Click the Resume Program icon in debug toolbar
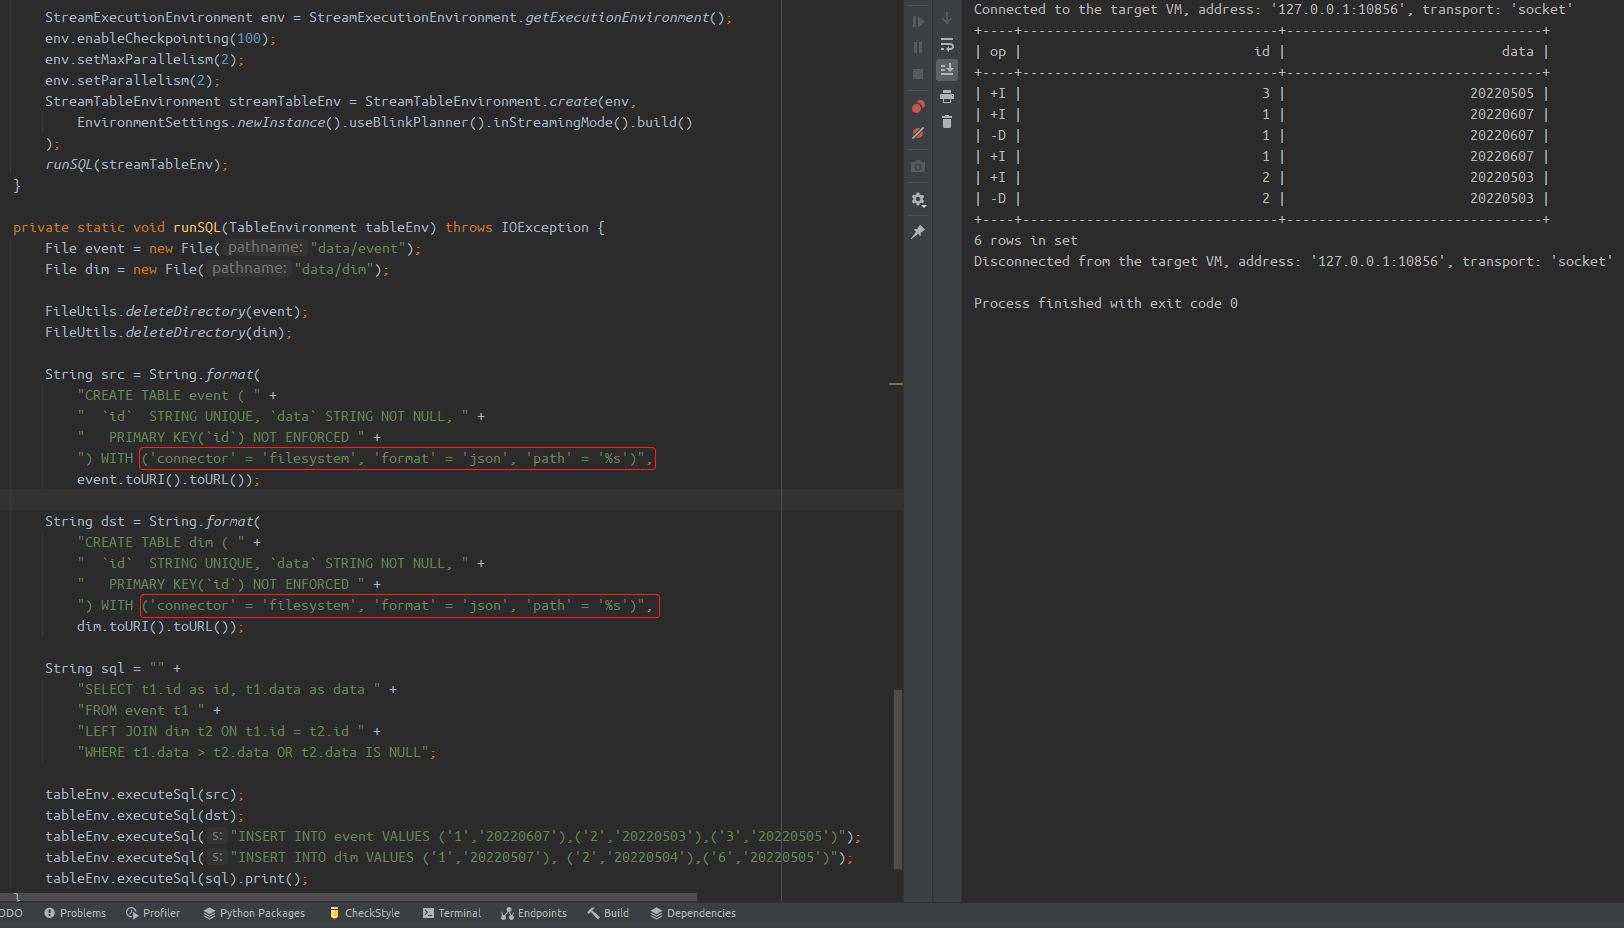1624x928 pixels. 918,21
